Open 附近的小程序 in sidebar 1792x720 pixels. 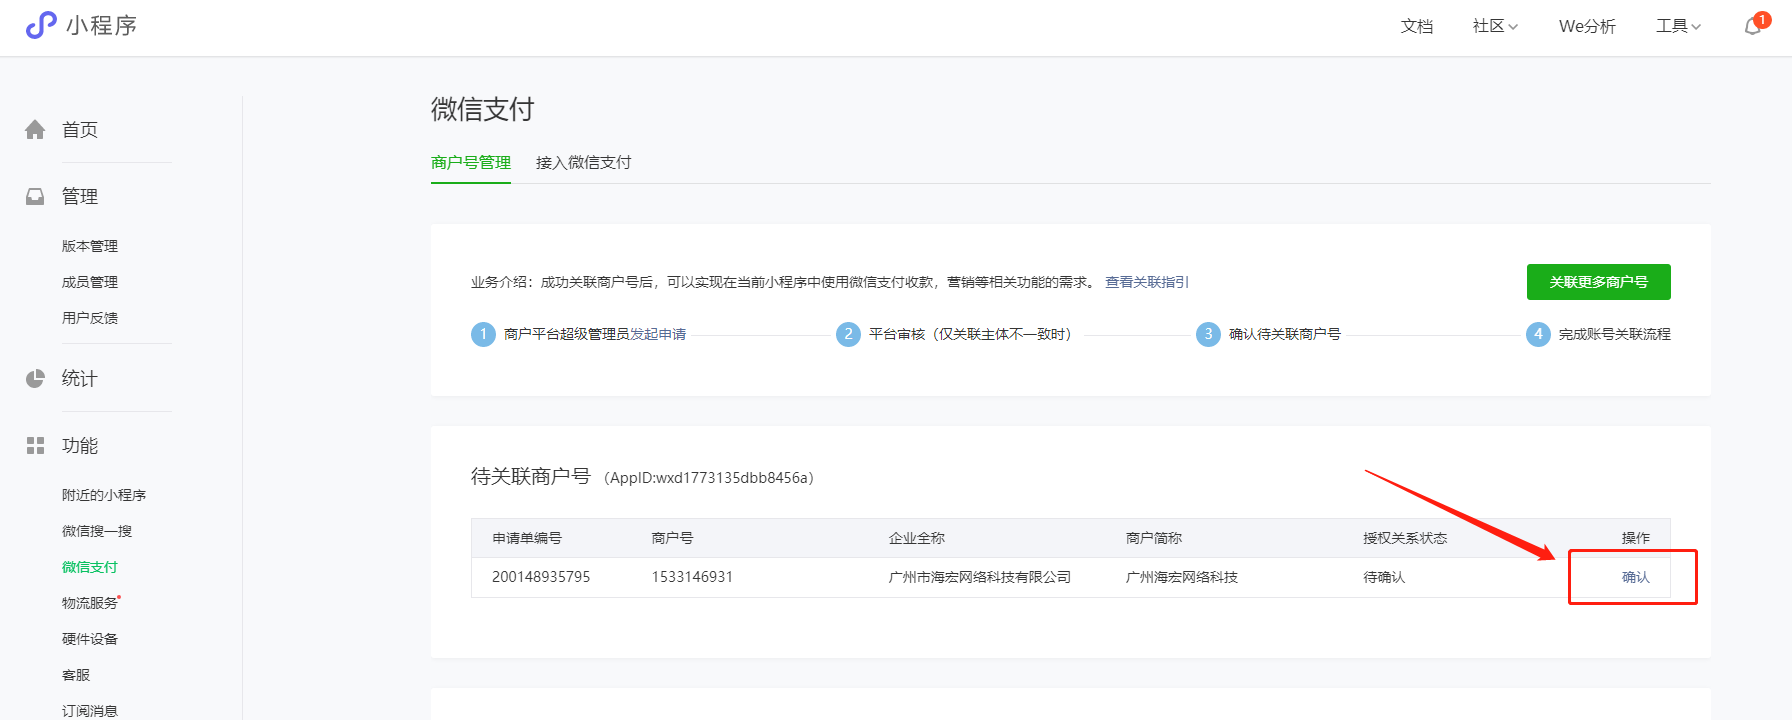(x=104, y=495)
